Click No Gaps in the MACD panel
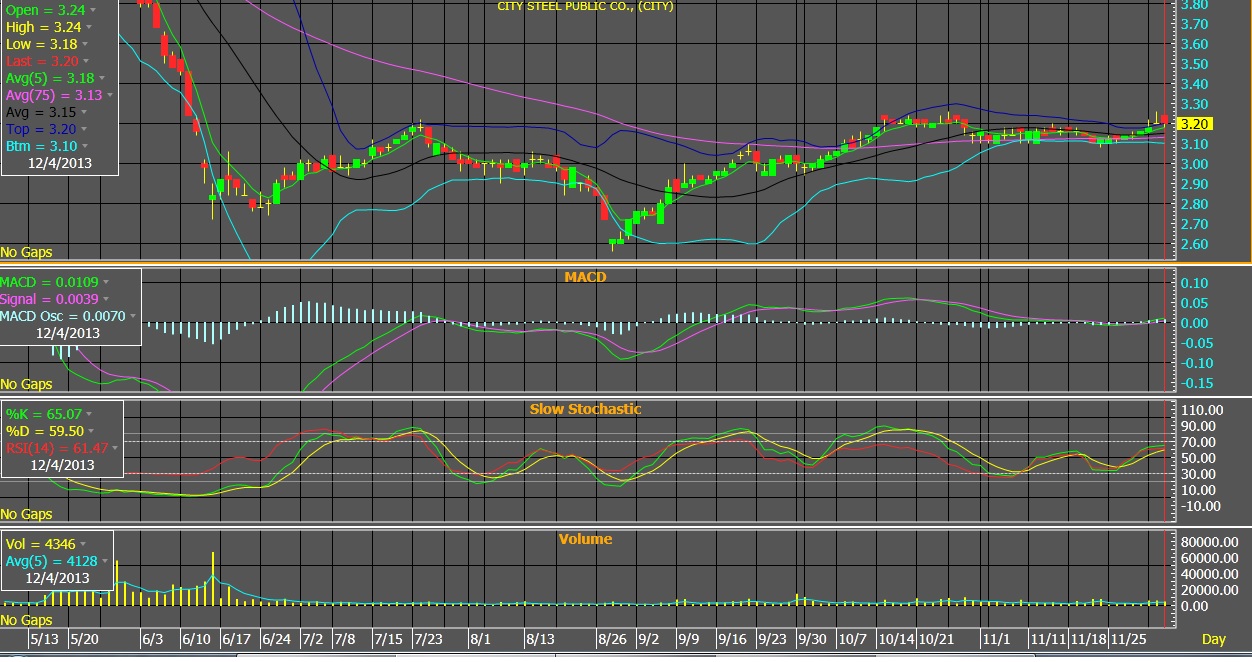1252x662 pixels. tap(26, 384)
